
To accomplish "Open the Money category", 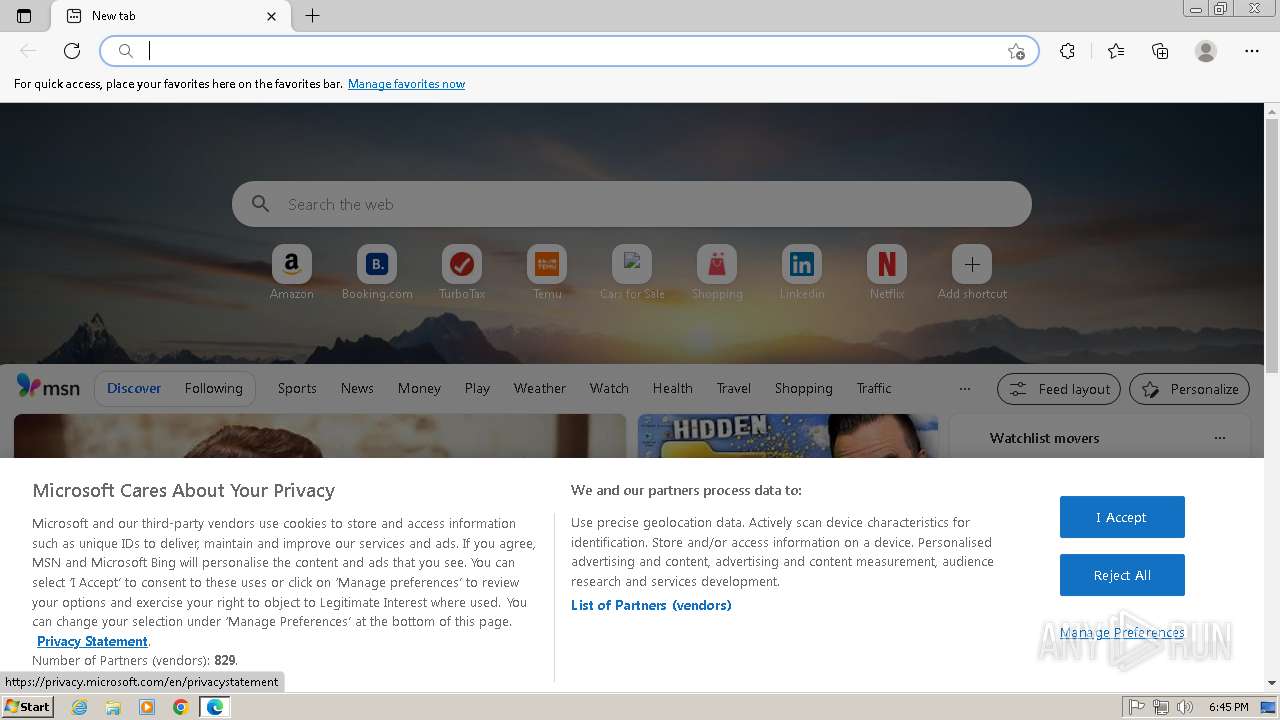I will pos(419,388).
